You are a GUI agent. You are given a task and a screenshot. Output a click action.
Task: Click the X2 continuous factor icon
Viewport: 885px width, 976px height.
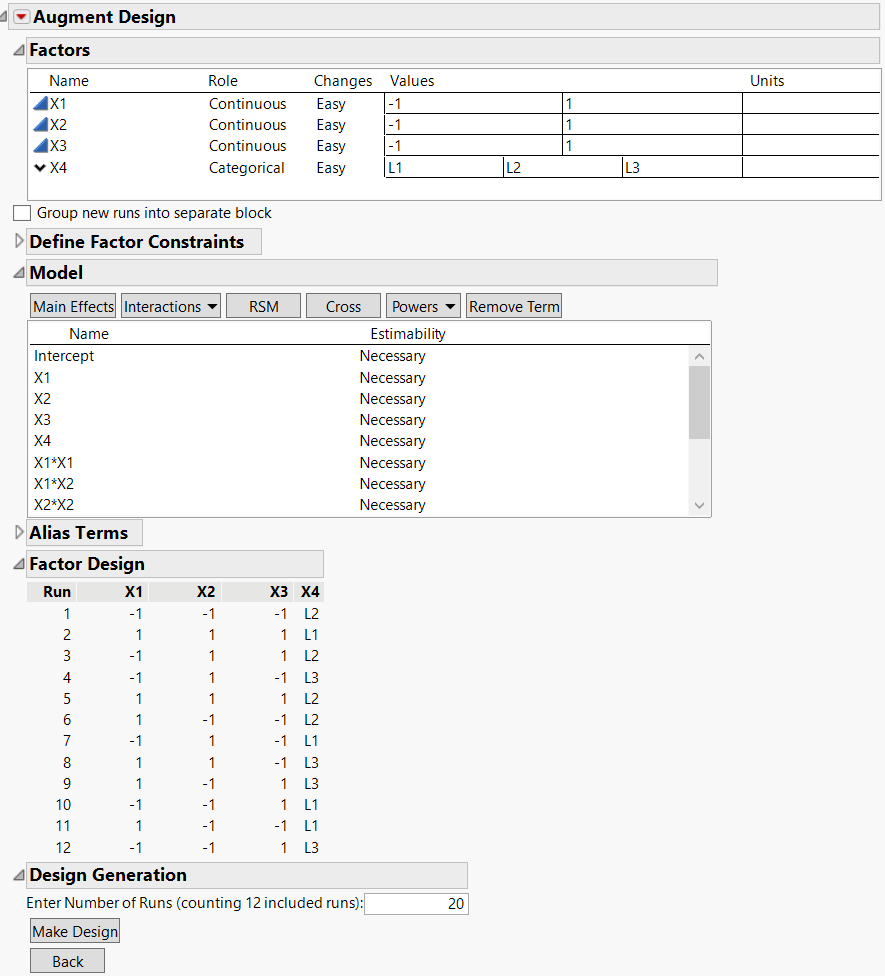[x=40, y=124]
